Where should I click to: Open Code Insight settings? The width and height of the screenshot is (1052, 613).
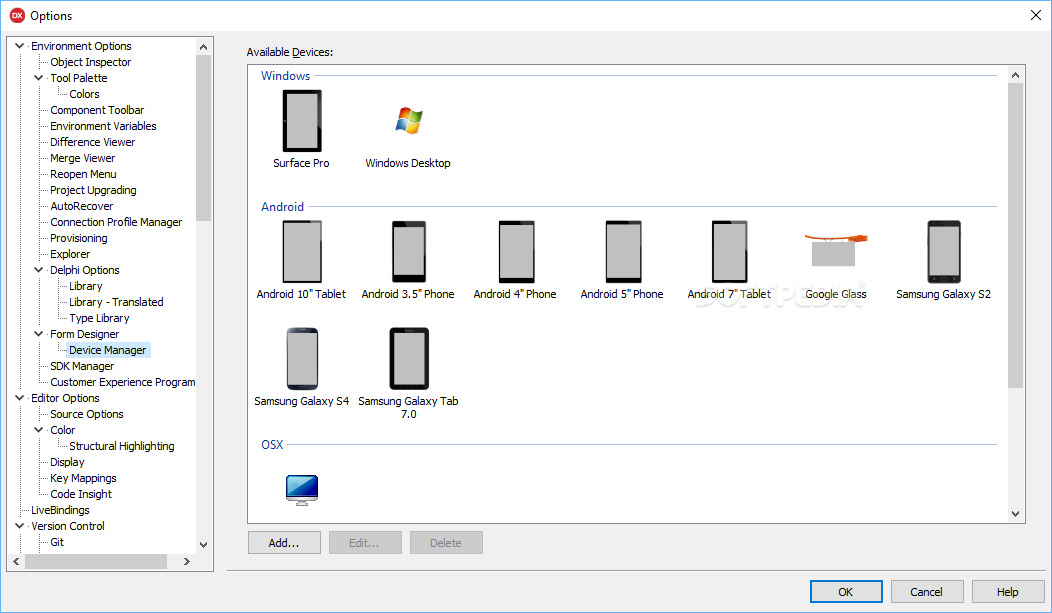click(x=81, y=494)
